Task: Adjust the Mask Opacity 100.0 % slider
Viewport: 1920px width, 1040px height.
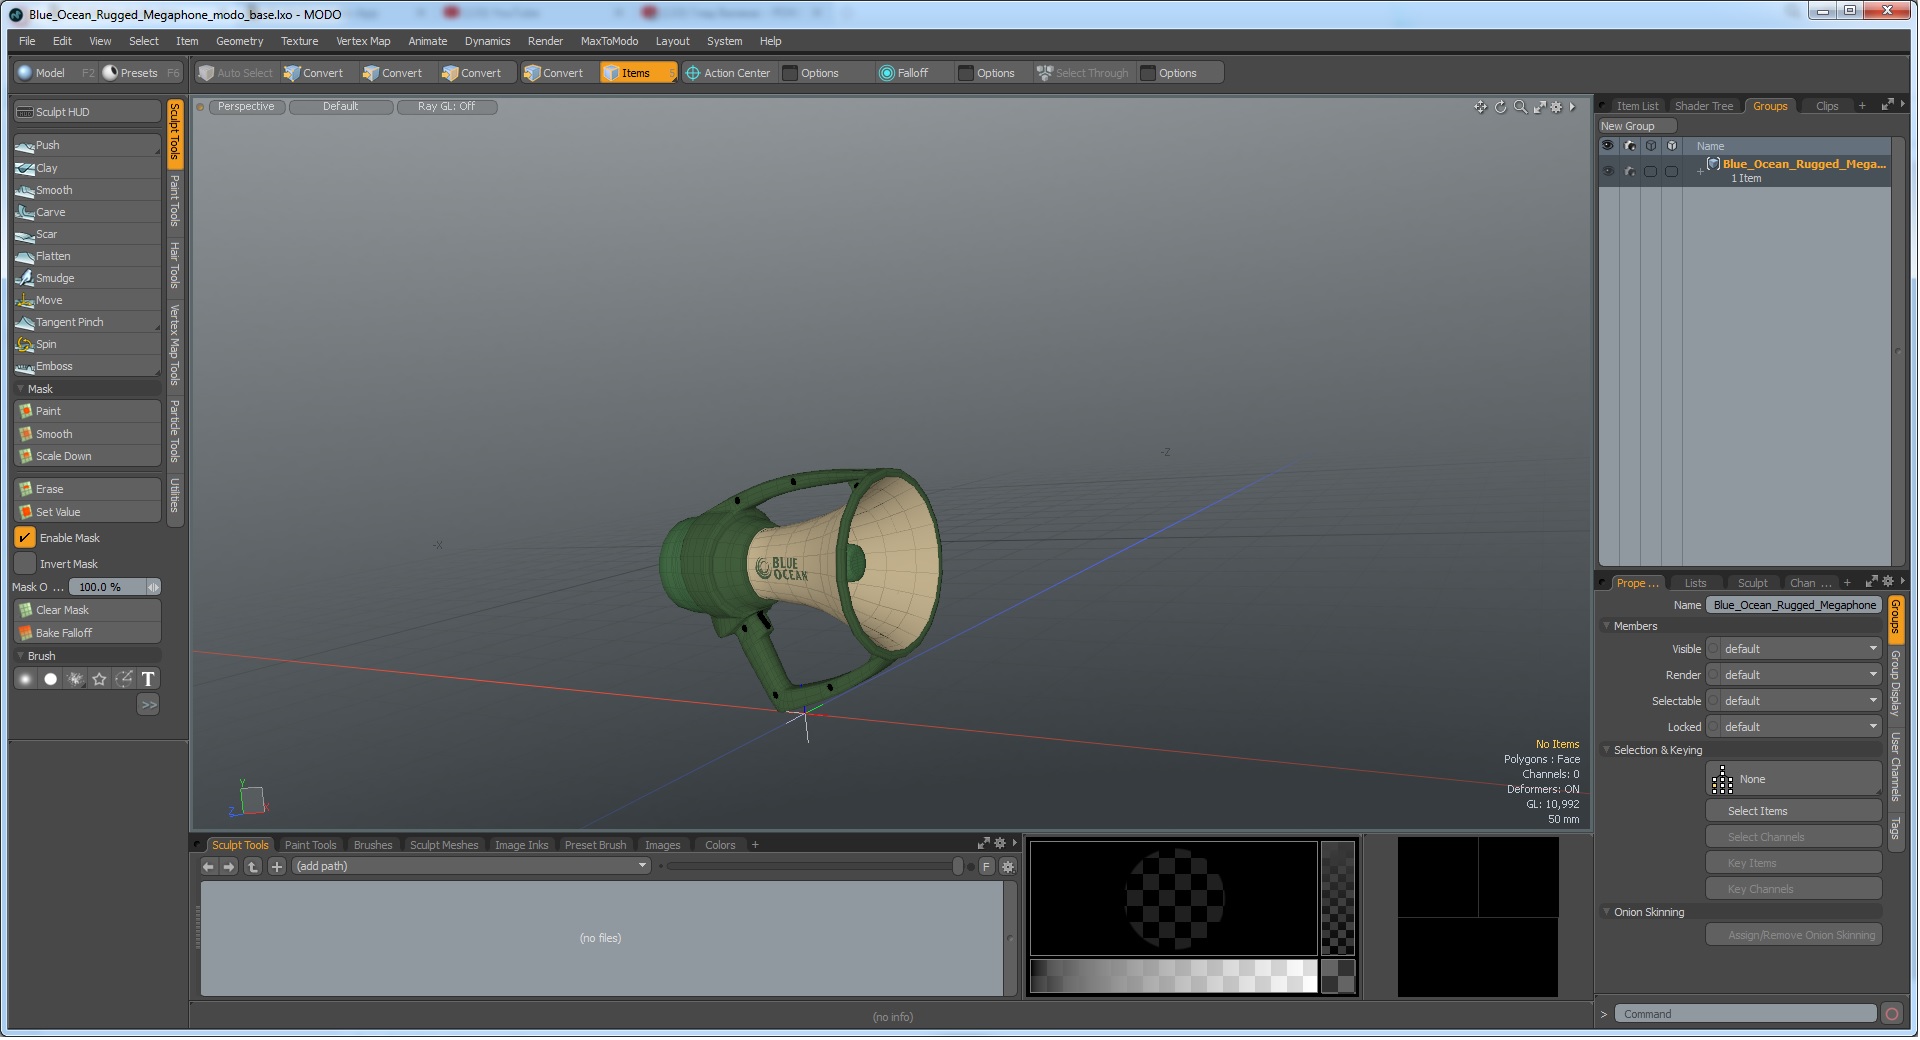Action: click(x=114, y=587)
